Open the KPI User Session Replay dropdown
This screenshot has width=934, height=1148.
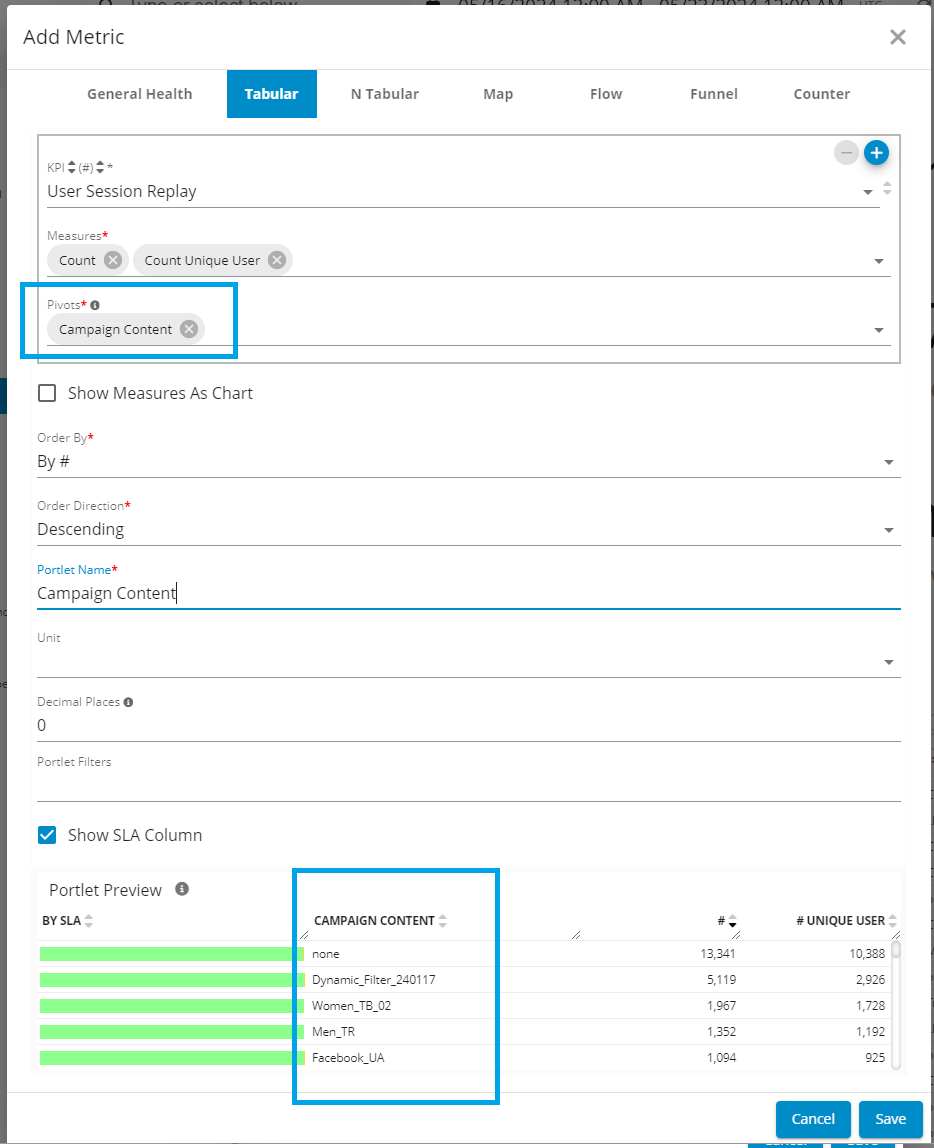pos(866,192)
